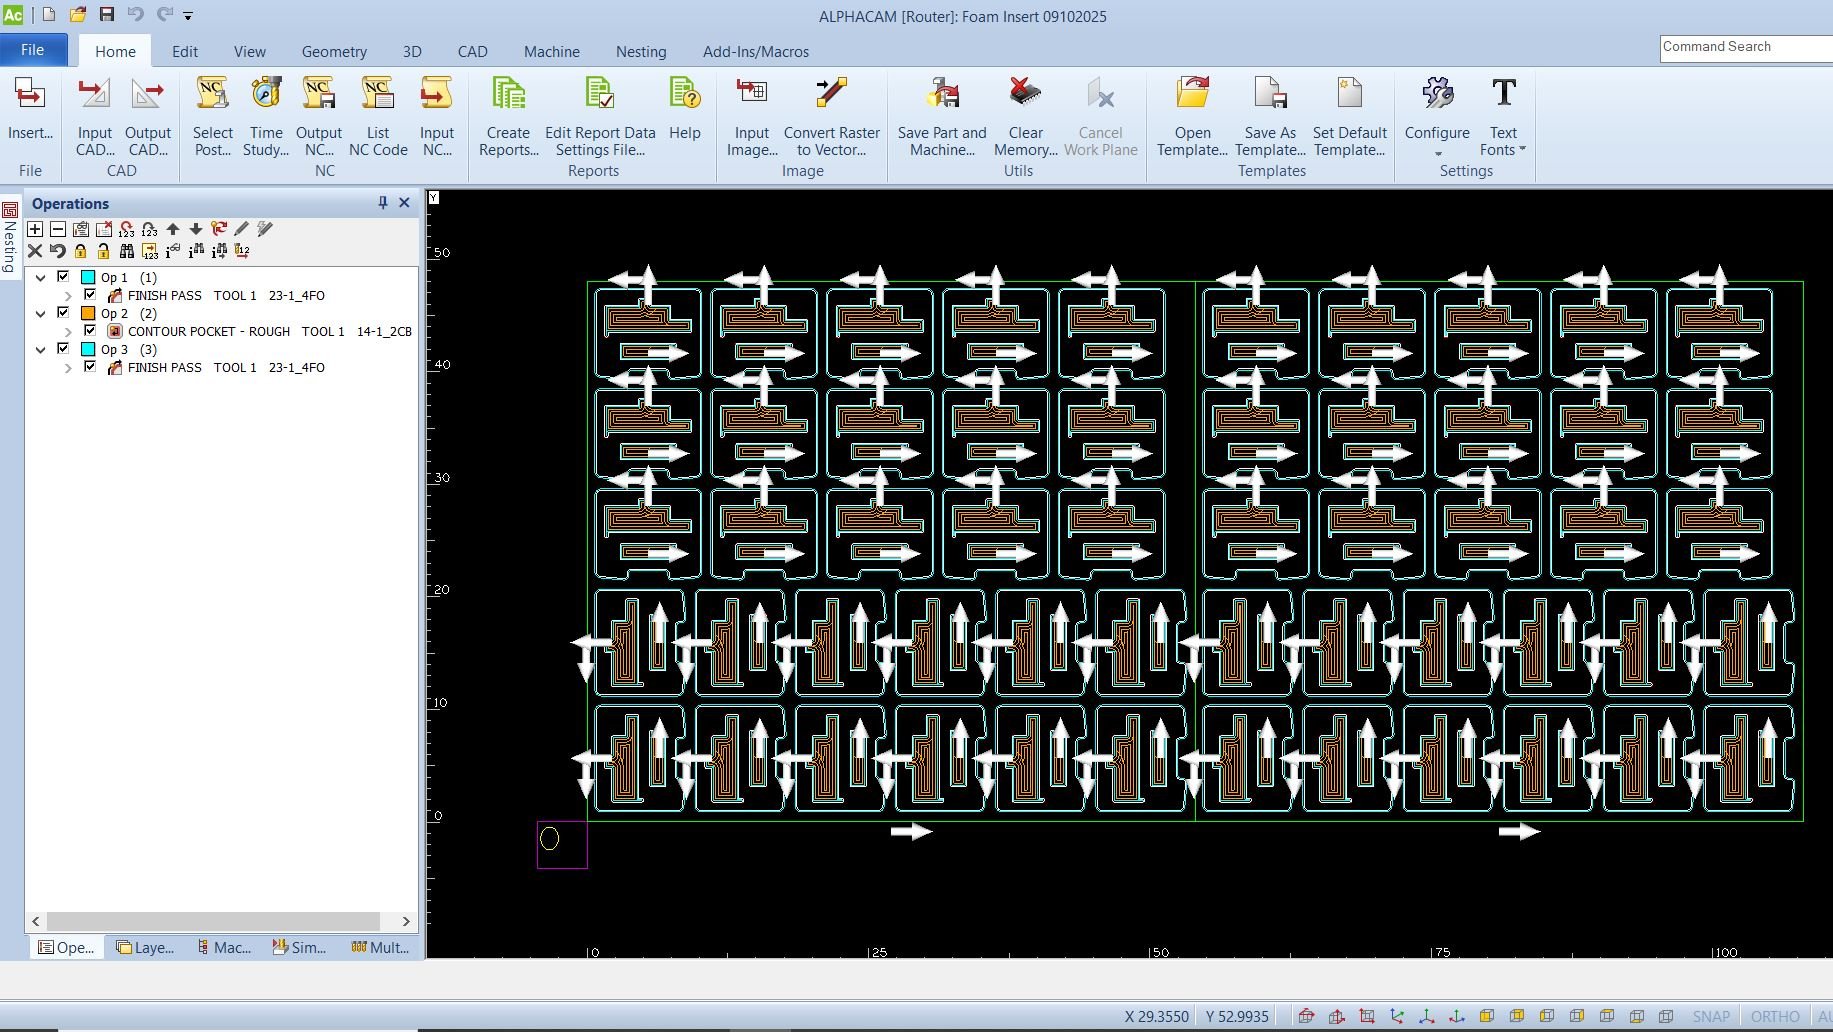Open the Add-Ins/Macros ribbon tab
The width and height of the screenshot is (1833, 1032).
pos(756,51)
